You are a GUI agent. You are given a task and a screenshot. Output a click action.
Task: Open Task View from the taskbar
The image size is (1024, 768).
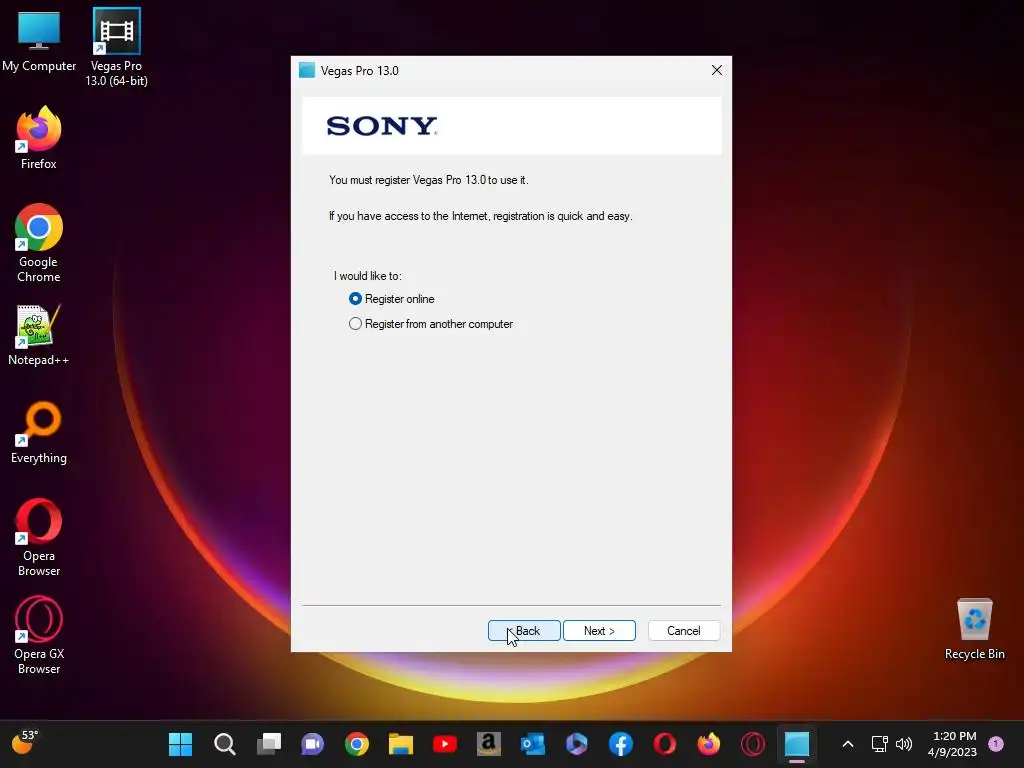pyautogui.click(x=268, y=744)
